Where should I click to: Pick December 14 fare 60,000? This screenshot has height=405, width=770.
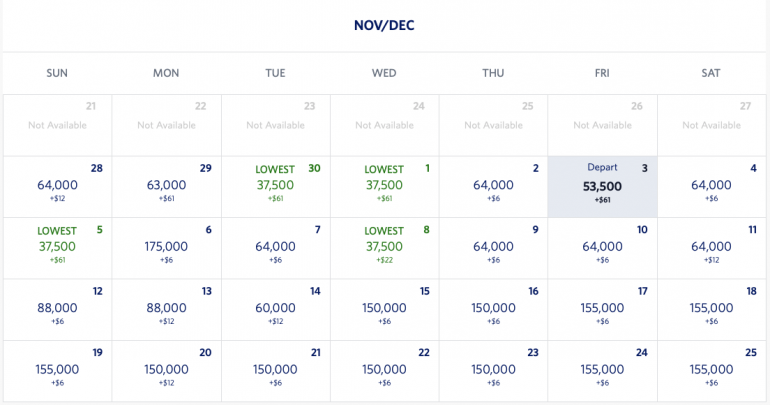coord(275,308)
